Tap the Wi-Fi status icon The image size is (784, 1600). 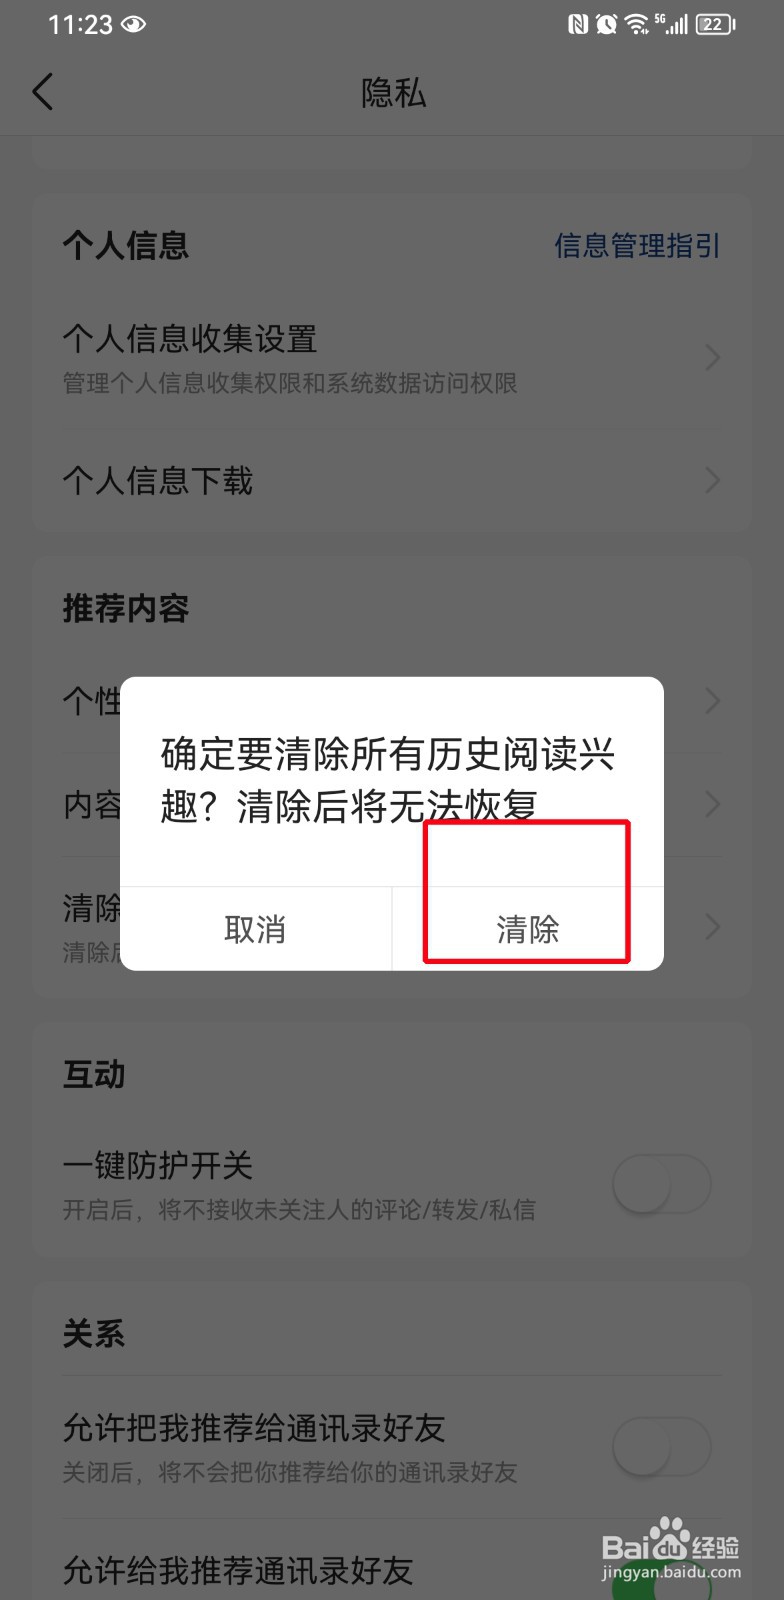point(637,24)
